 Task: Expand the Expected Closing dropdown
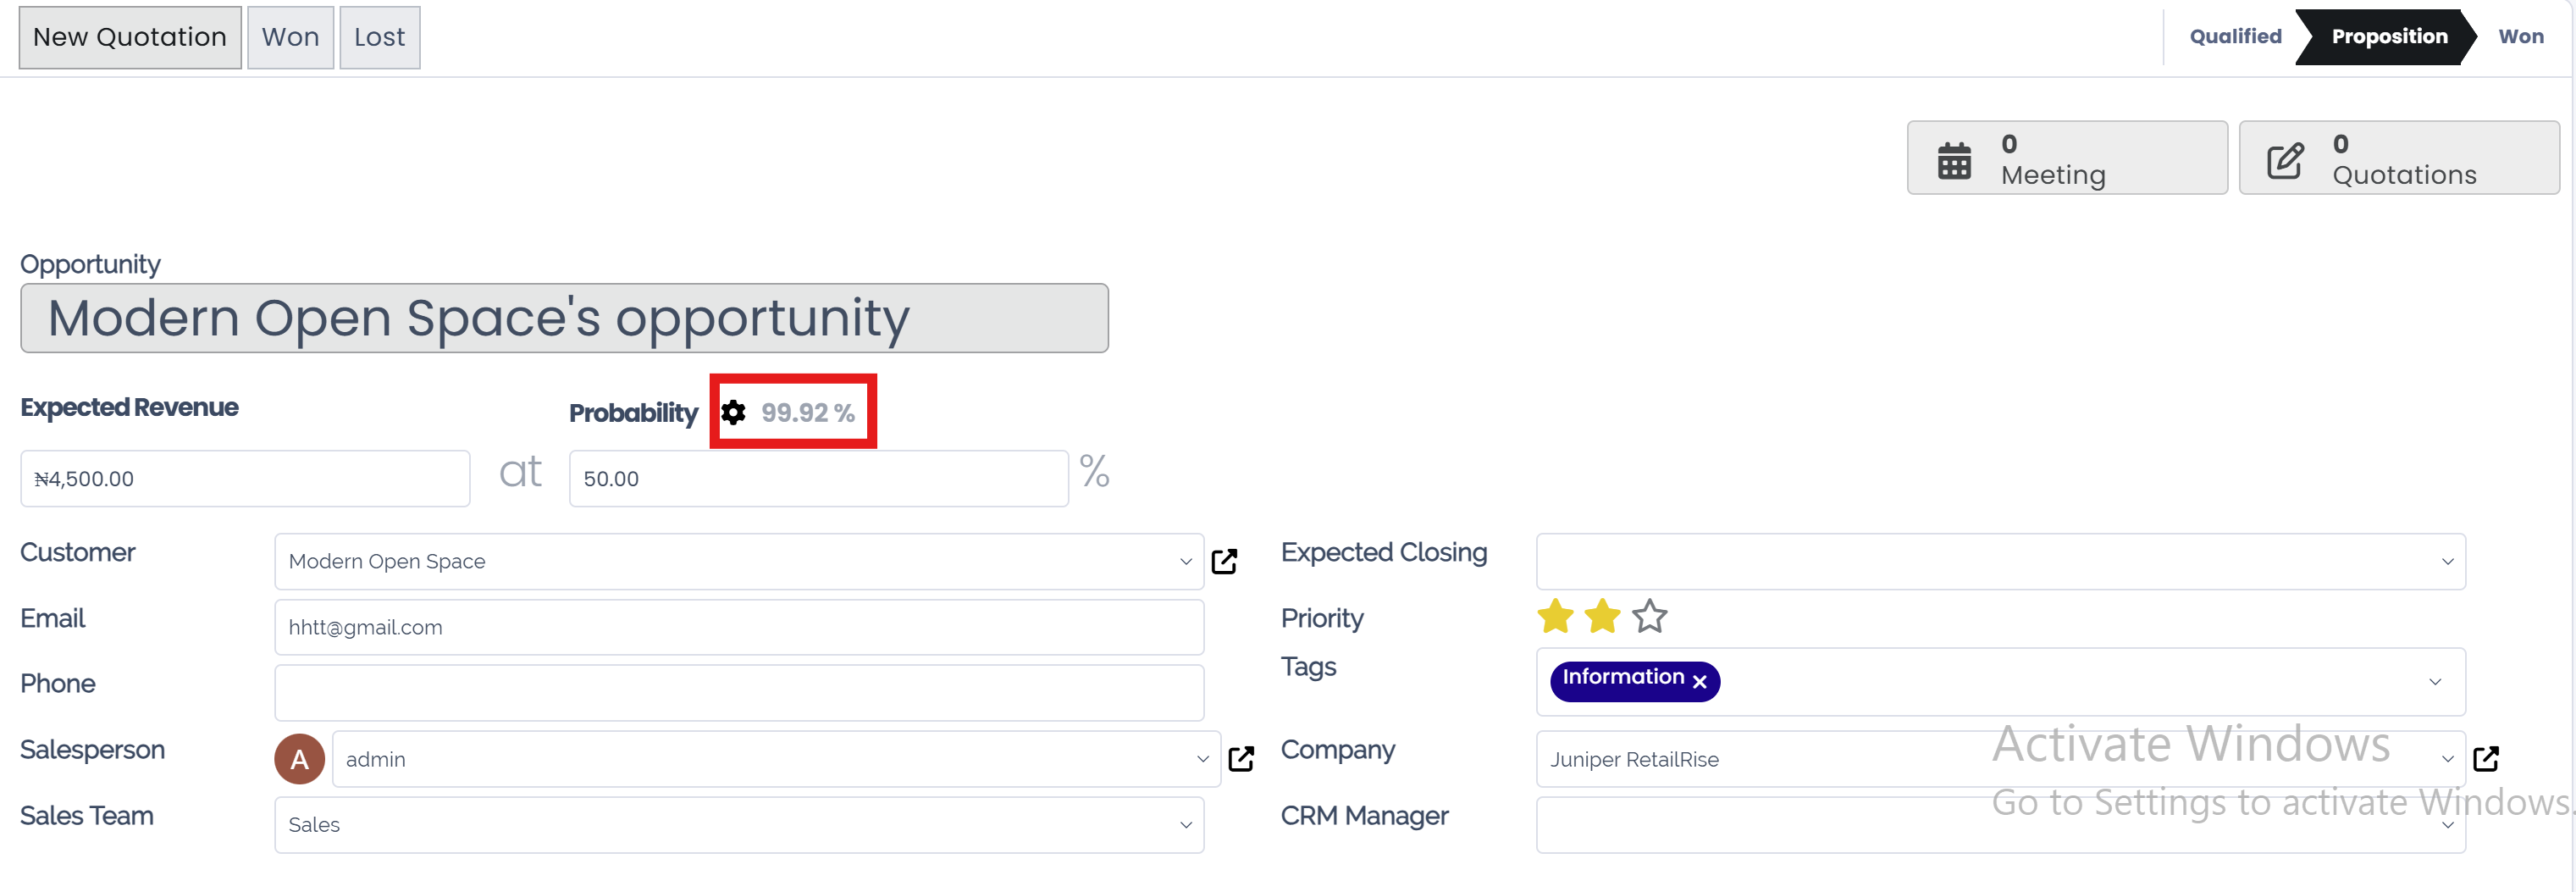click(x=2447, y=562)
